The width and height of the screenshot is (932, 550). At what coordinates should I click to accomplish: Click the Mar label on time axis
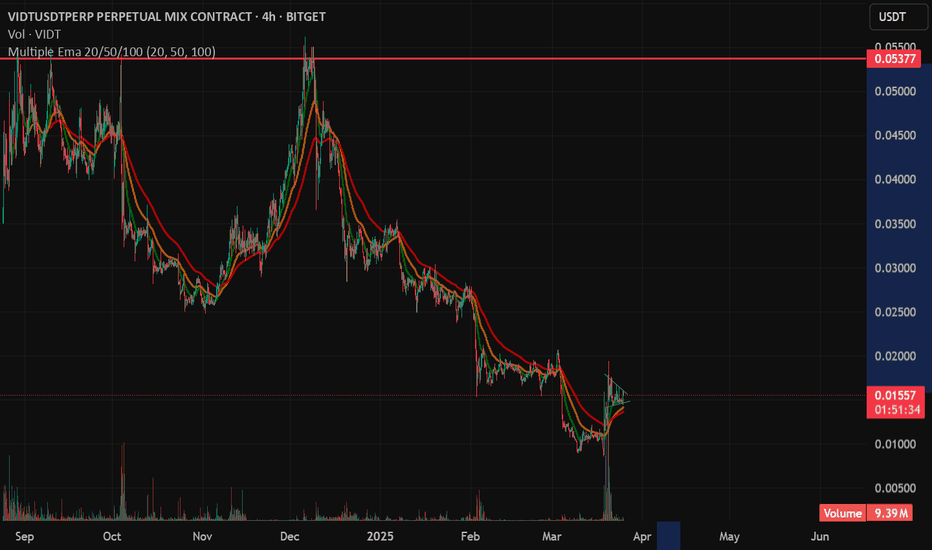(552, 536)
